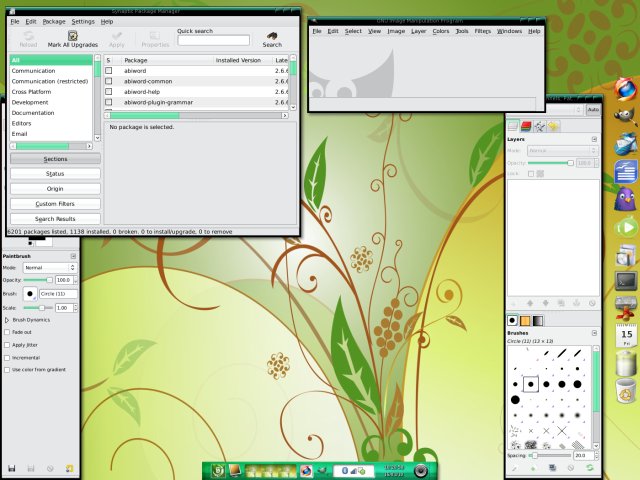This screenshot has width=640, height=480.
Task: Tick the checkbox for abiword package
Action: pos(109,71)
